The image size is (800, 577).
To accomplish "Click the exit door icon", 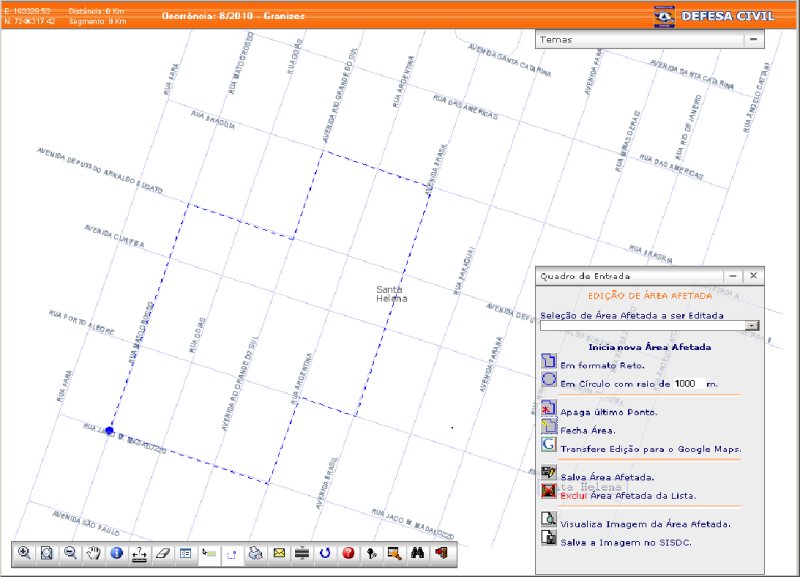I will point(441,552).
